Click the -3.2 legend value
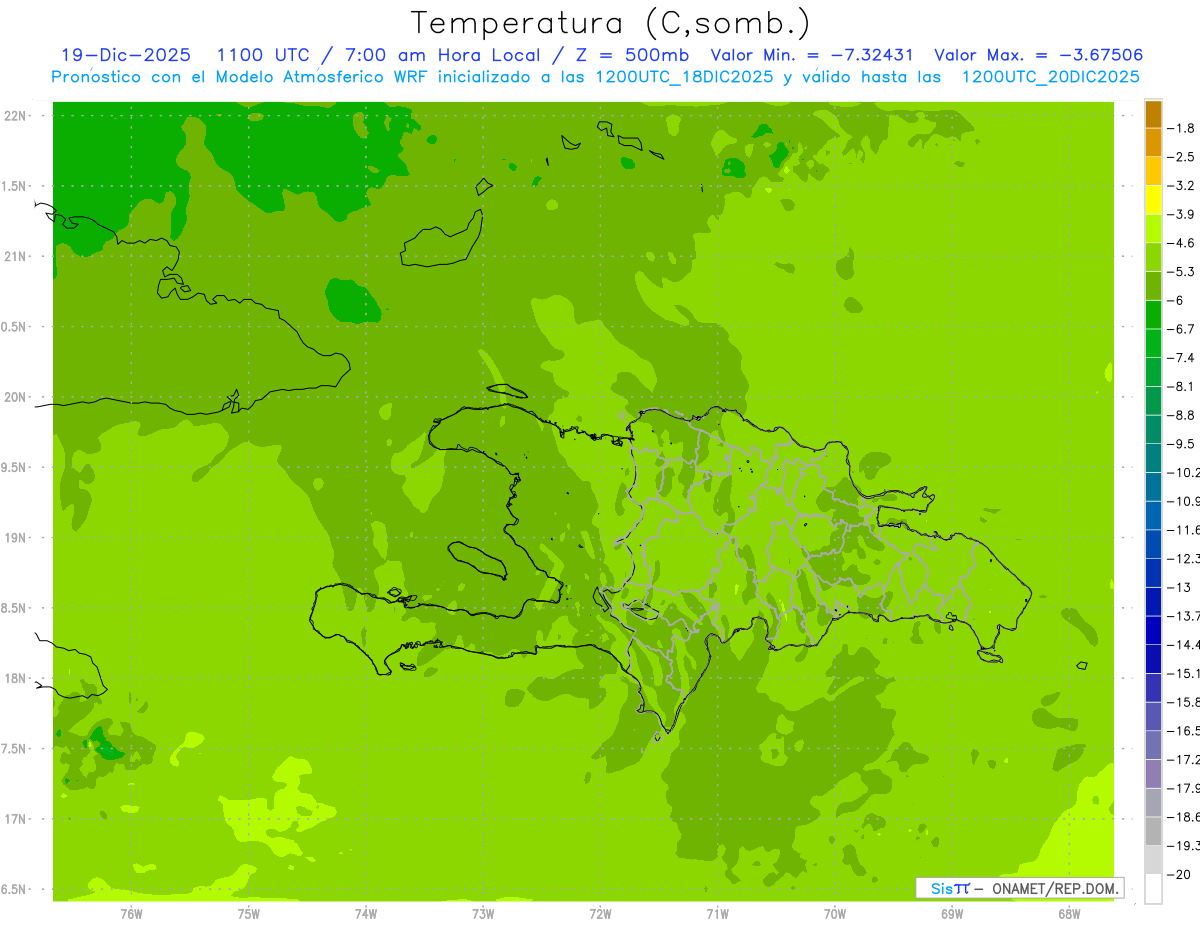Image resolution: width=1200 pixels, height=927 pixels. 1181,186
